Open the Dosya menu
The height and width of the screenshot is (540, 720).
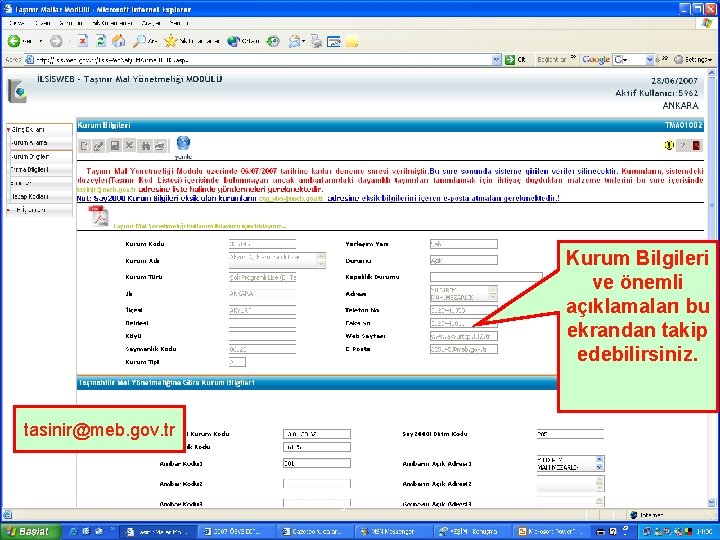coord(17,22)
